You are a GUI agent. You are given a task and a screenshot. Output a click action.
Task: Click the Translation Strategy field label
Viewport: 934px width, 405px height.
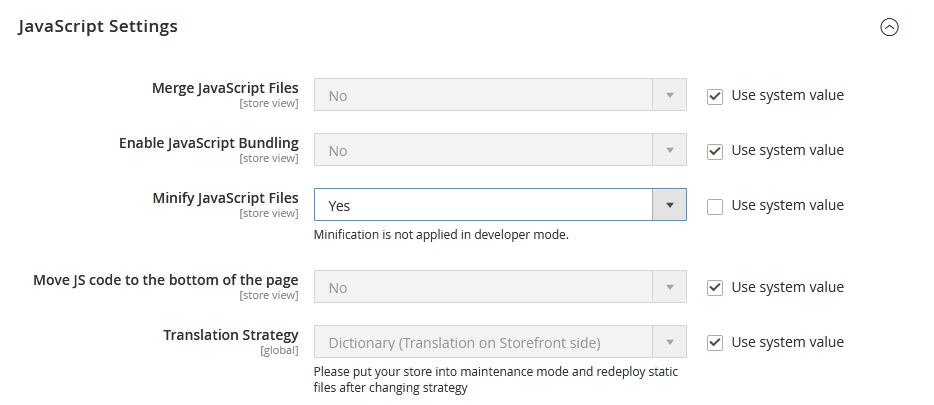tap(230, 335)
